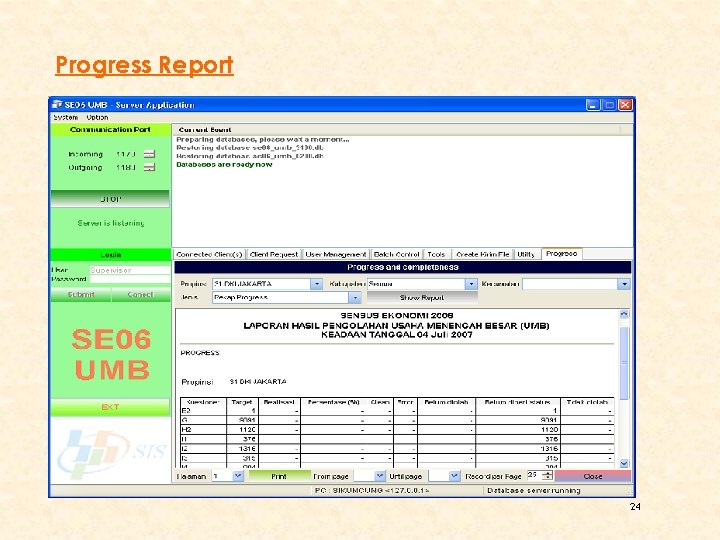The height and width of the screenshot is (540, 720).
Task: Click the Password input field
Action: 130,279
